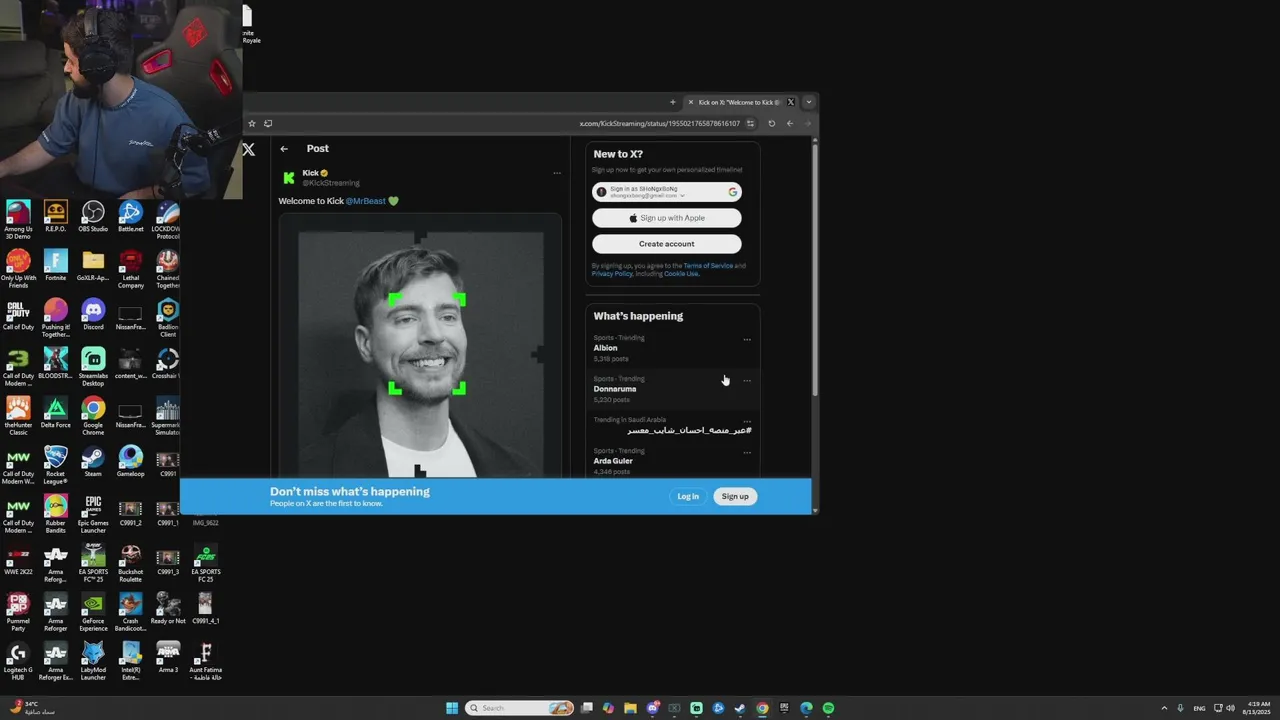Screen dimensions: 1280x720
Task: Select the Crash Bandicoot desktop icon
Action: click(130, 609)
